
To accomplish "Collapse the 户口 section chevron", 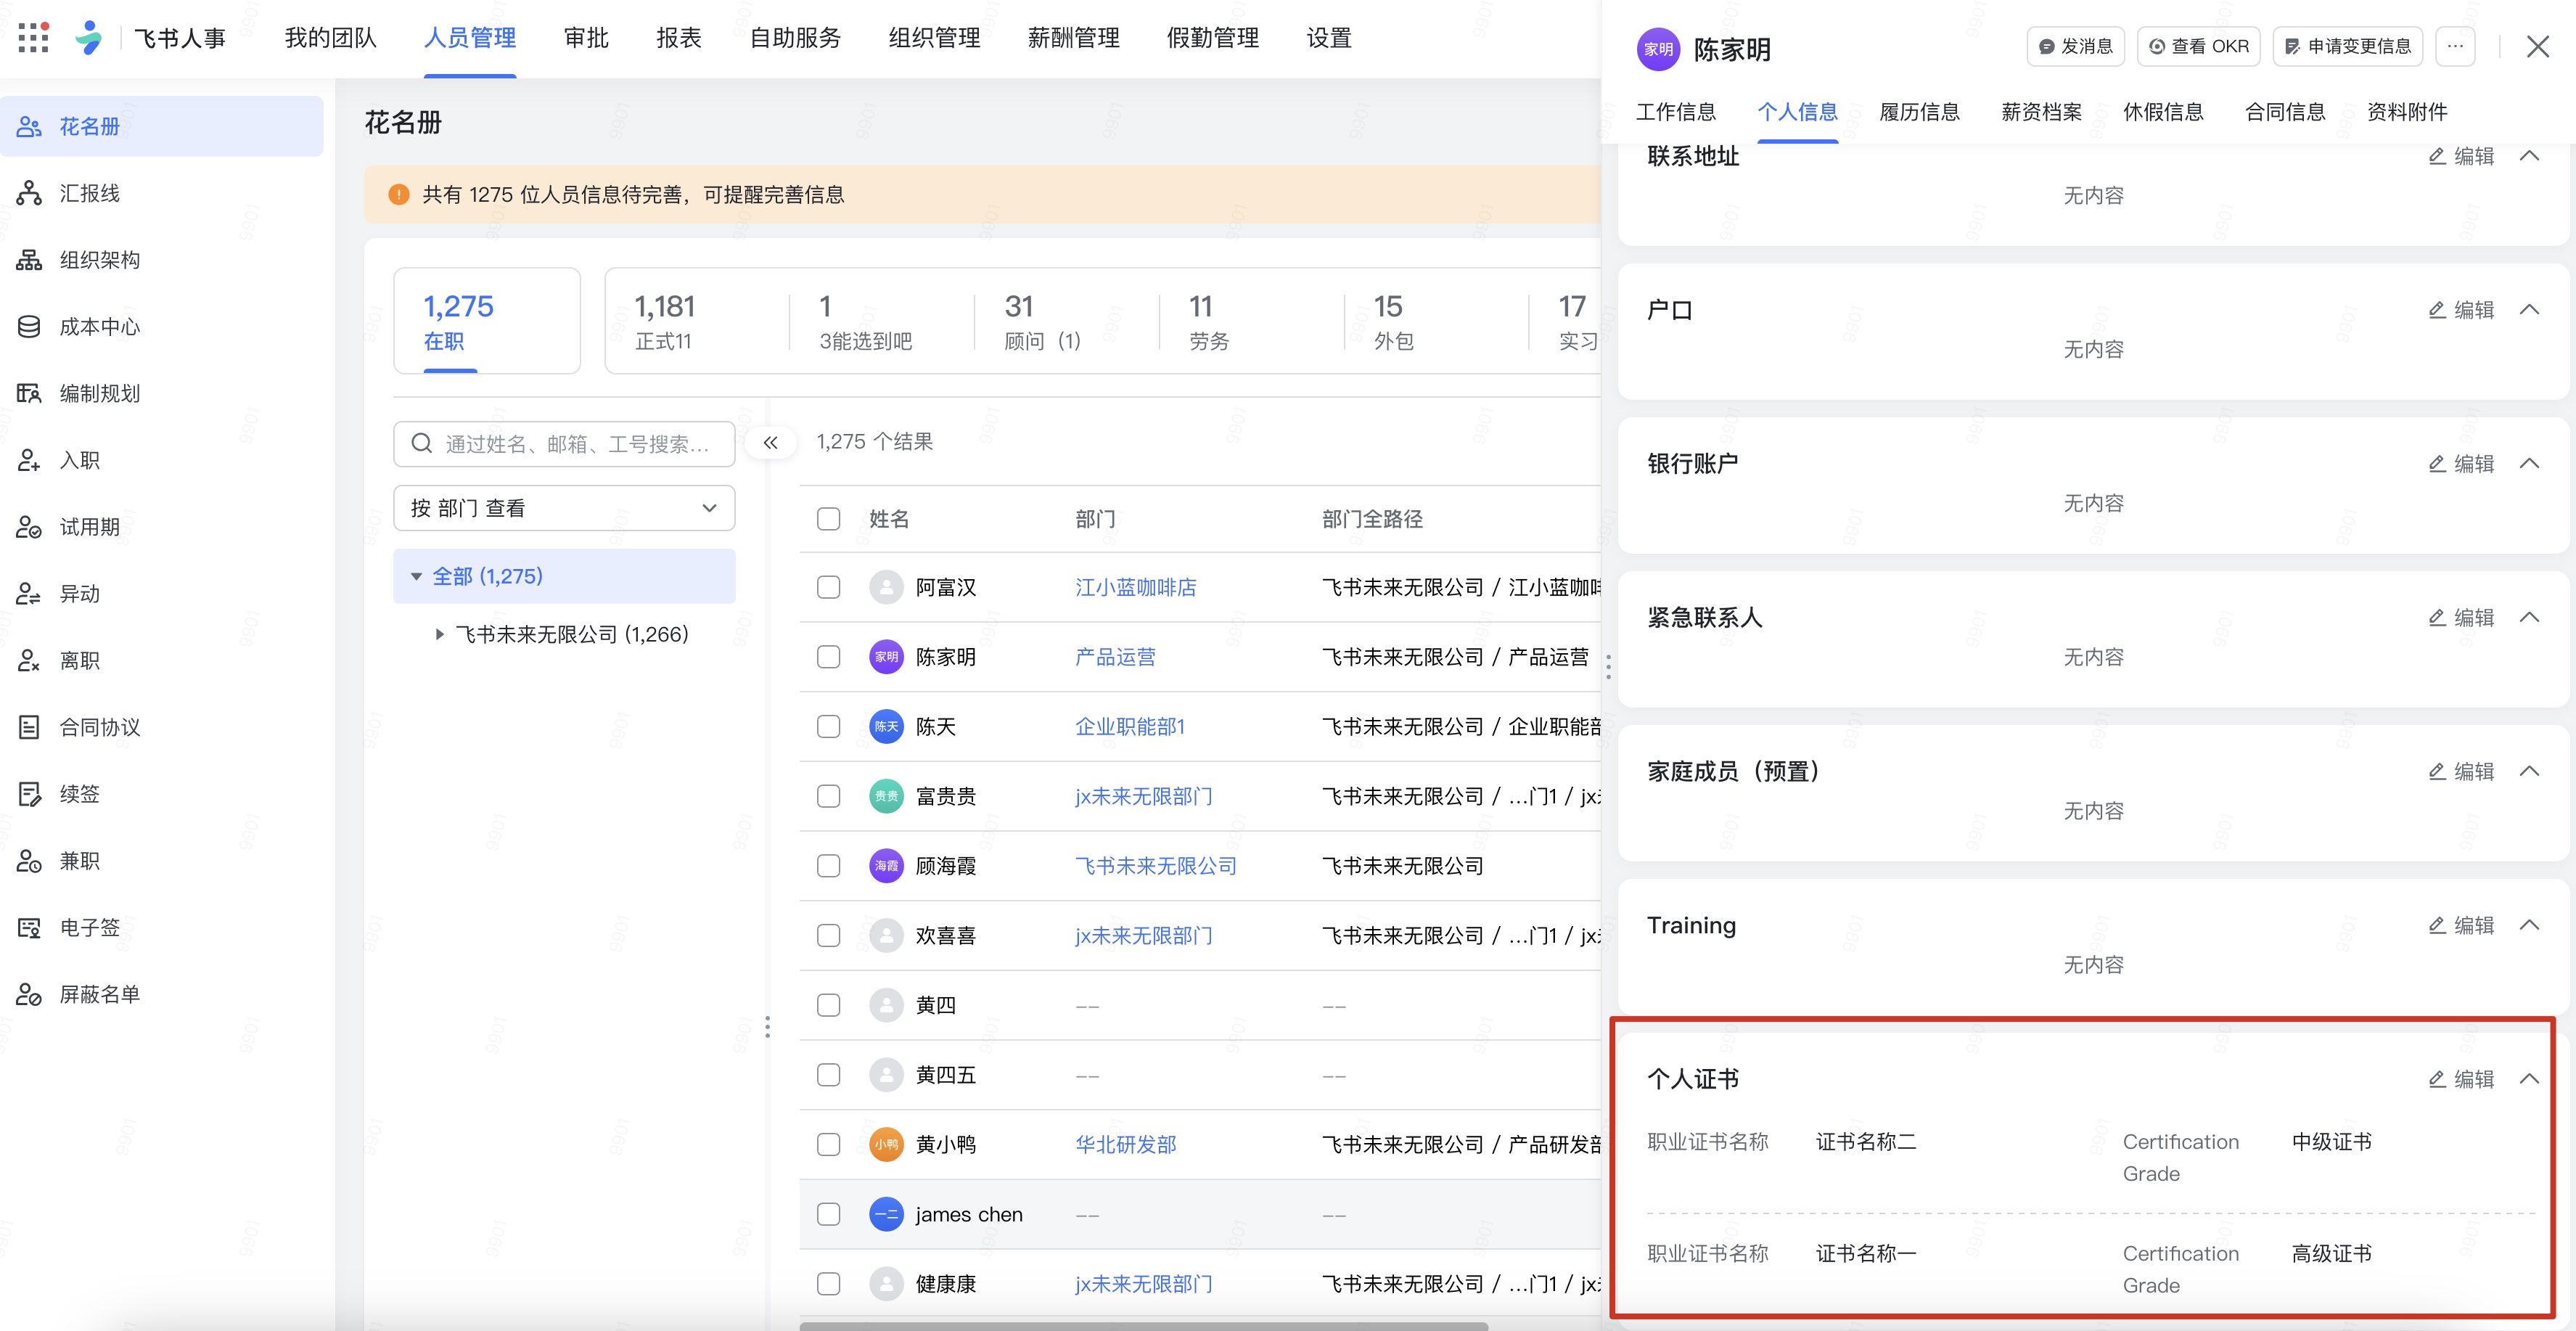I will [x=2529, y=310].
